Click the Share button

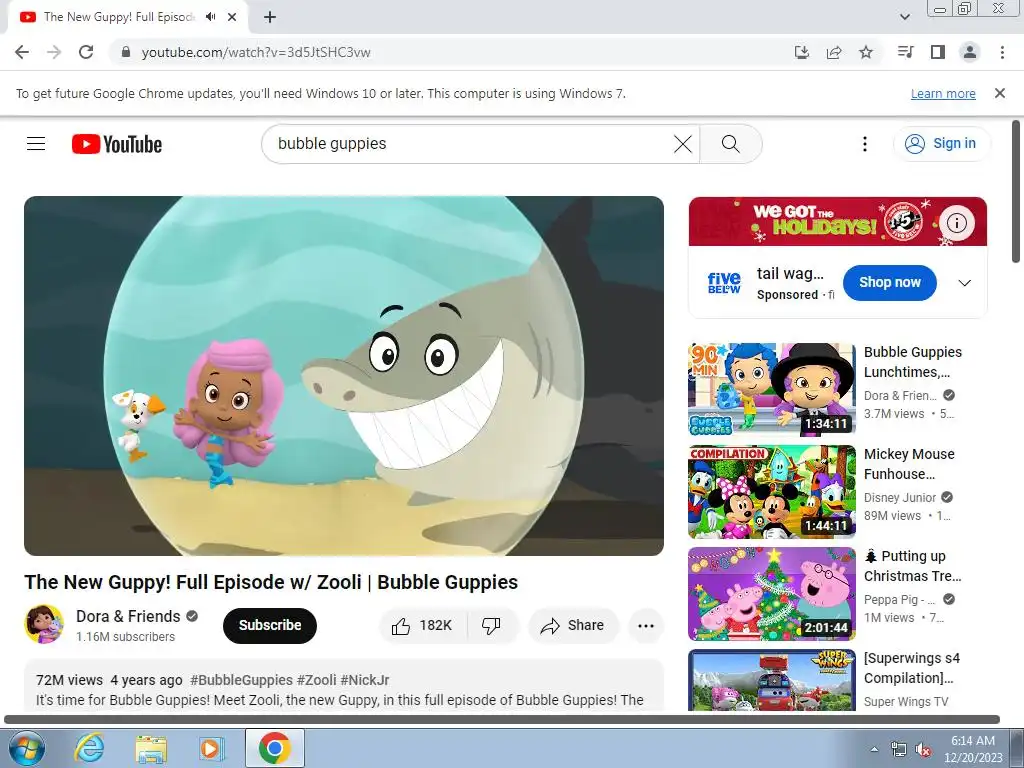pos(573,626)
